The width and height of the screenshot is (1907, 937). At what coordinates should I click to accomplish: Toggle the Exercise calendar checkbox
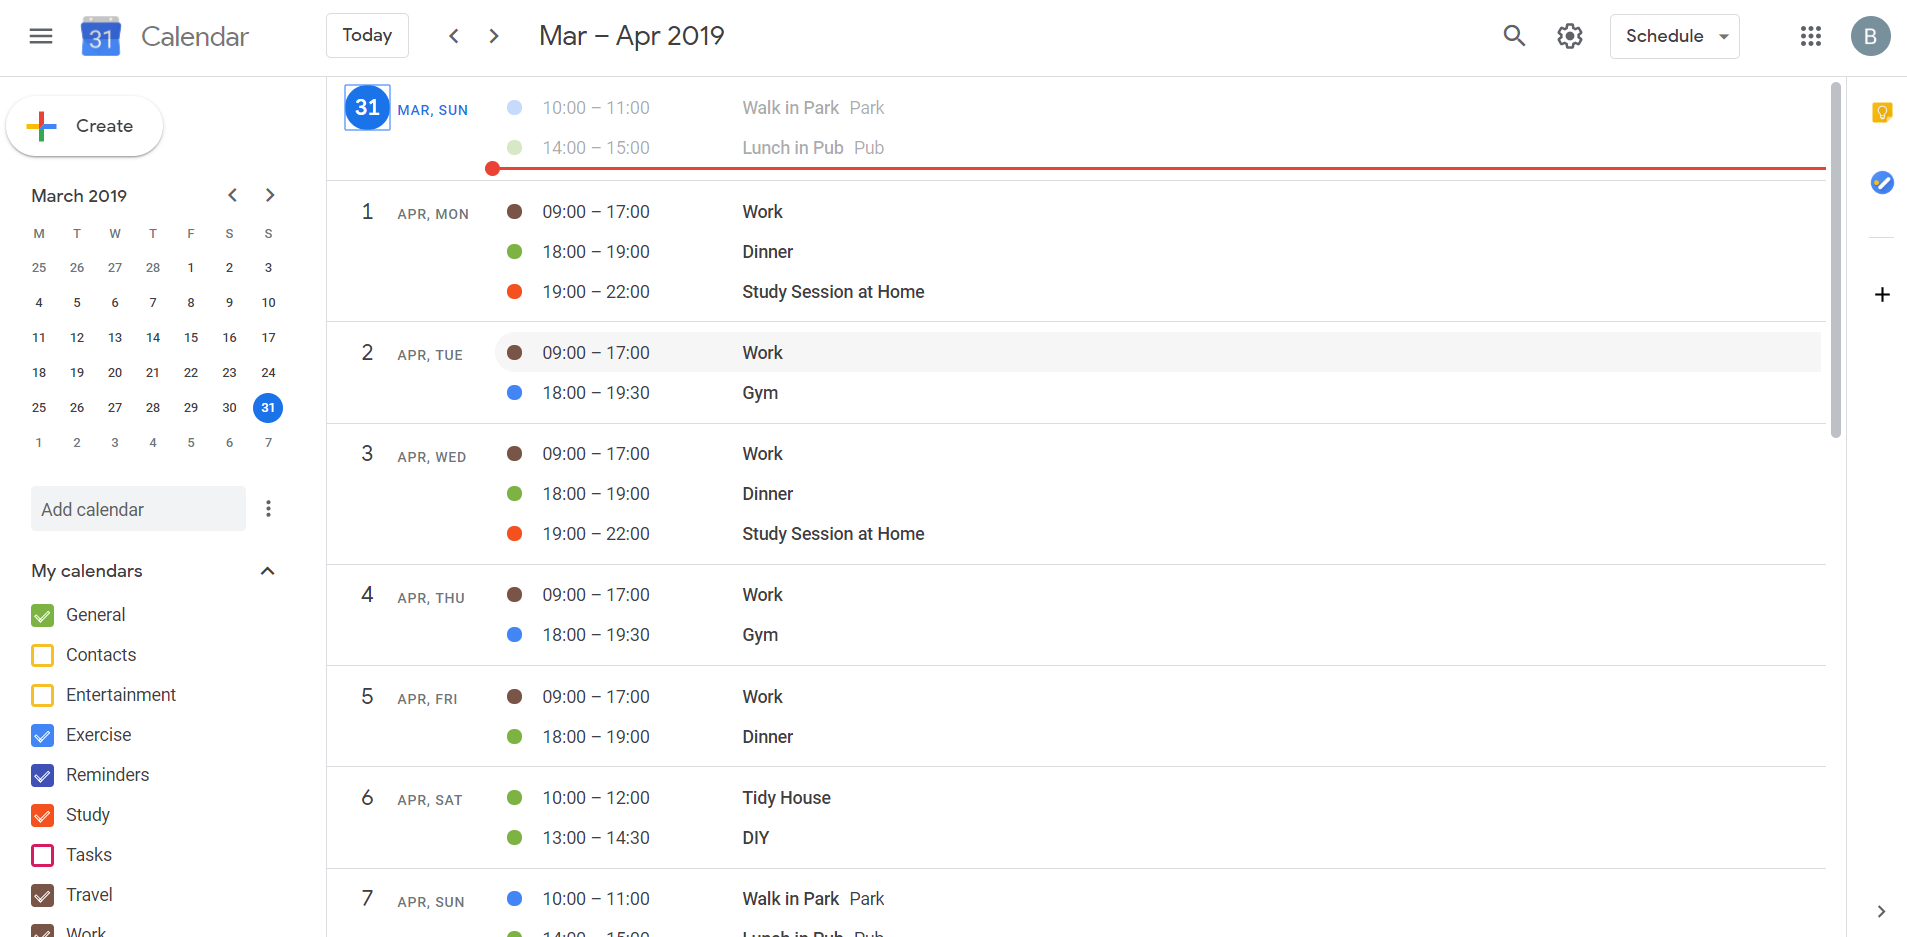[x=42, y=735]
